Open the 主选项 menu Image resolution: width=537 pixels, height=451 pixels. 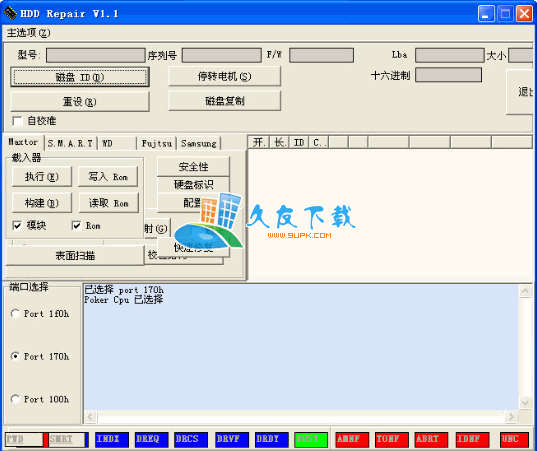click(x=28, y=33)
